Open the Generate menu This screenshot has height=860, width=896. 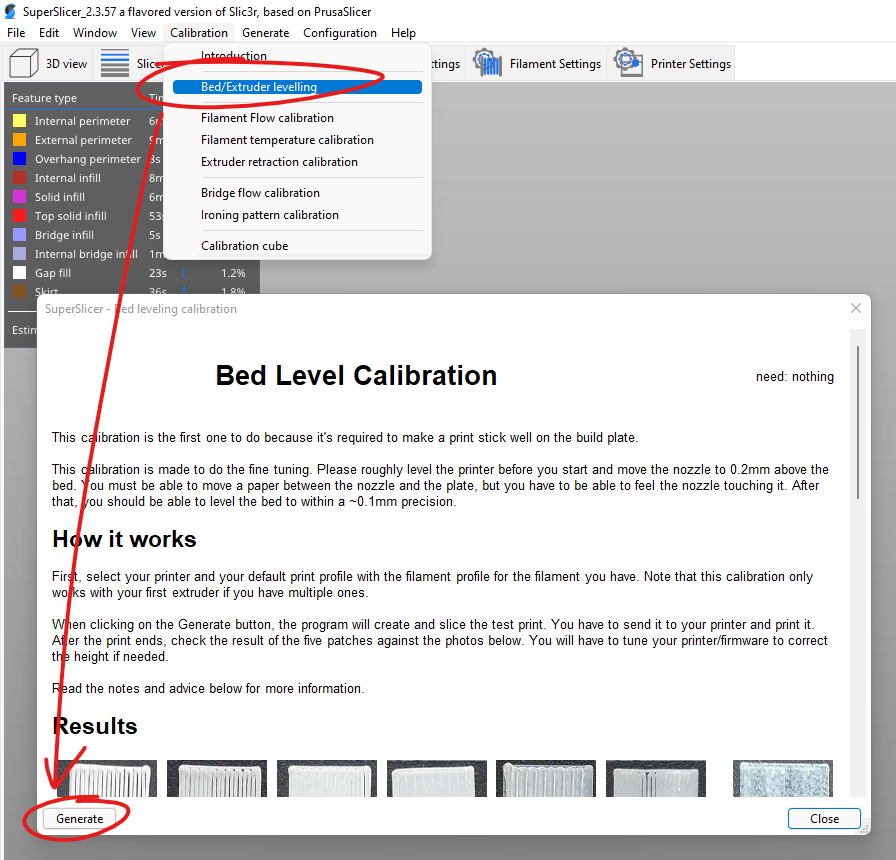265,33
